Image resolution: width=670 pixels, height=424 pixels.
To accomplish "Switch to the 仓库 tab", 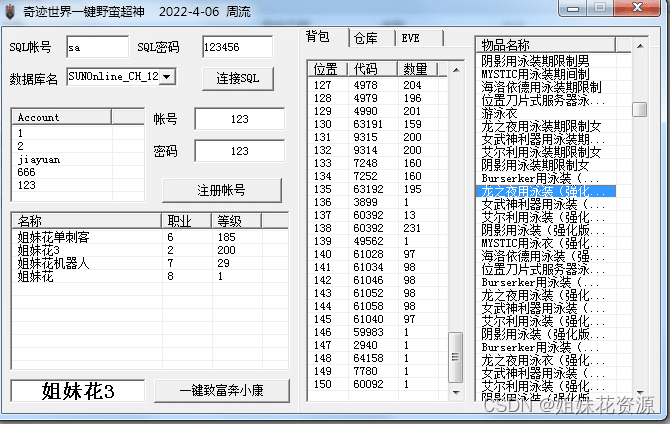I will [365, 39].
